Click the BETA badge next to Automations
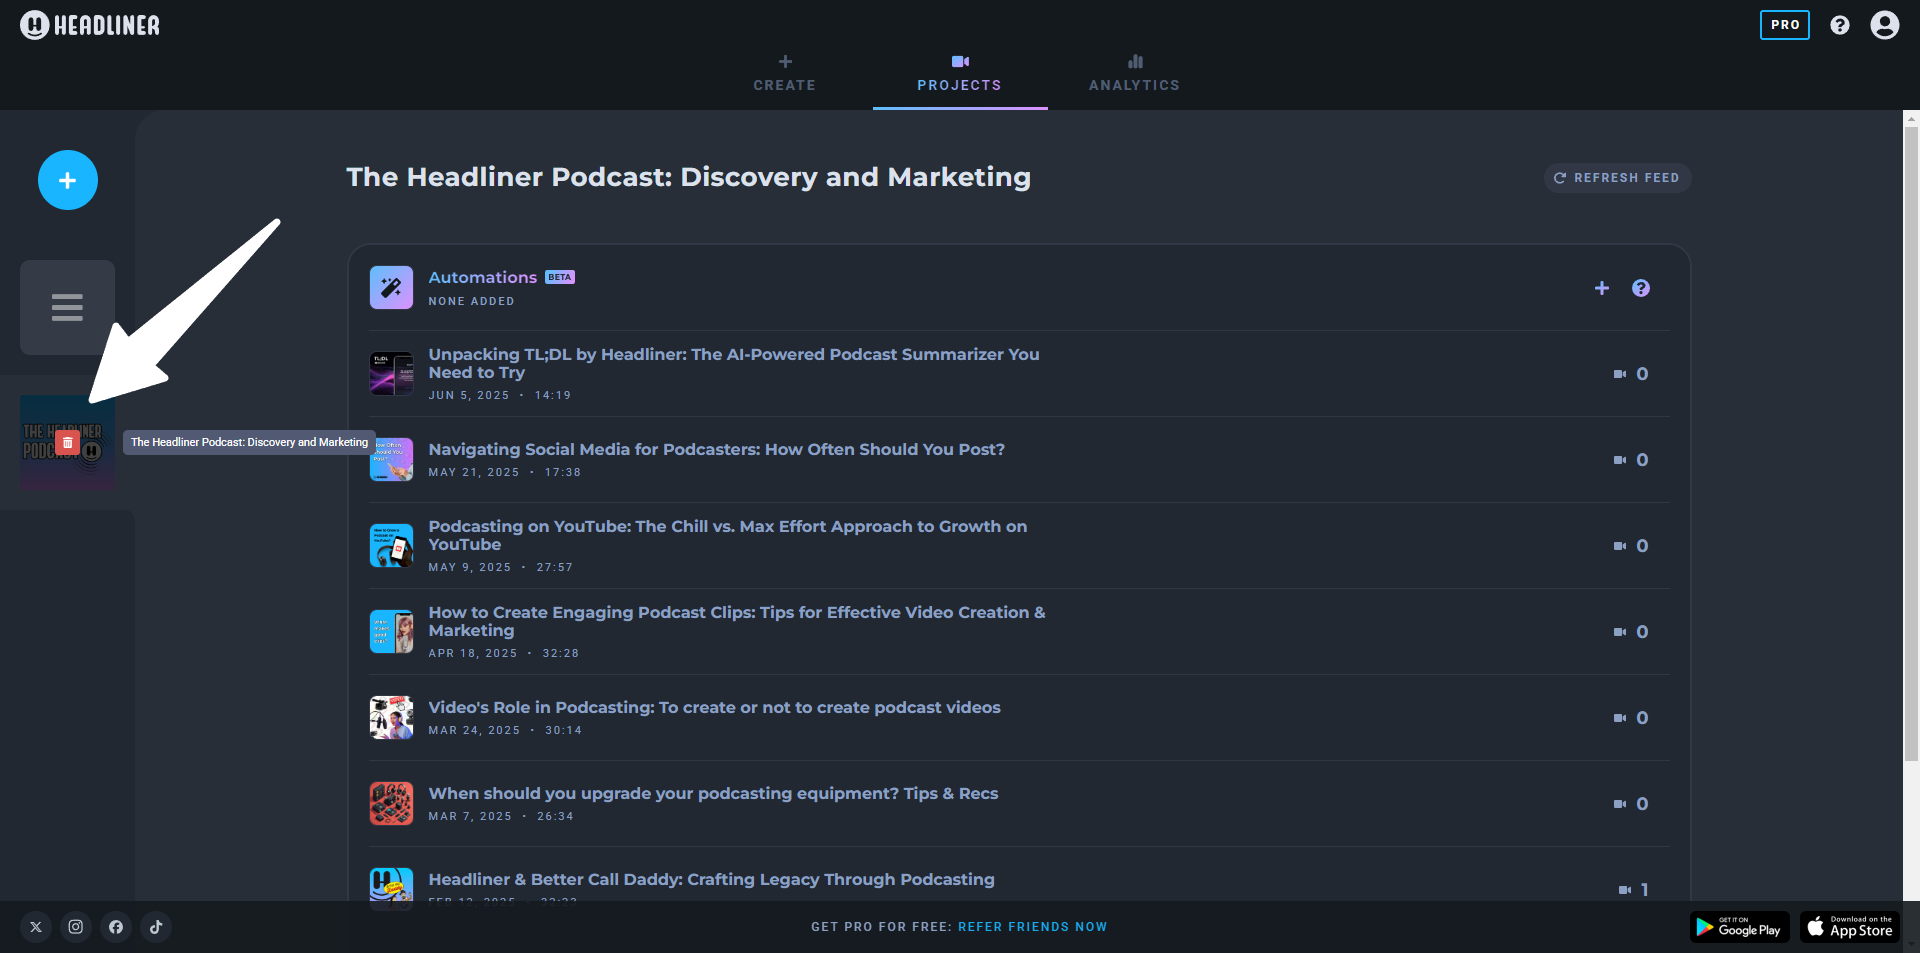1920x953 pixels. click(560, 277)
